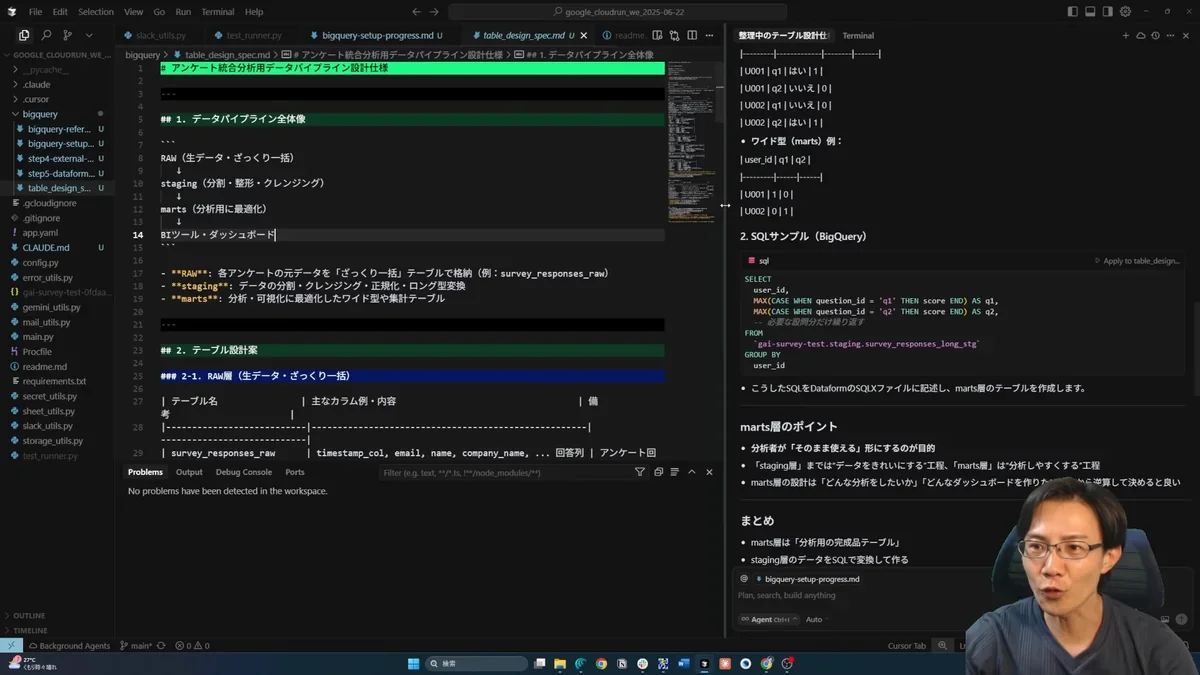Open Windows Start button in taskbar

pyautogui.click(x=414, y=663)
